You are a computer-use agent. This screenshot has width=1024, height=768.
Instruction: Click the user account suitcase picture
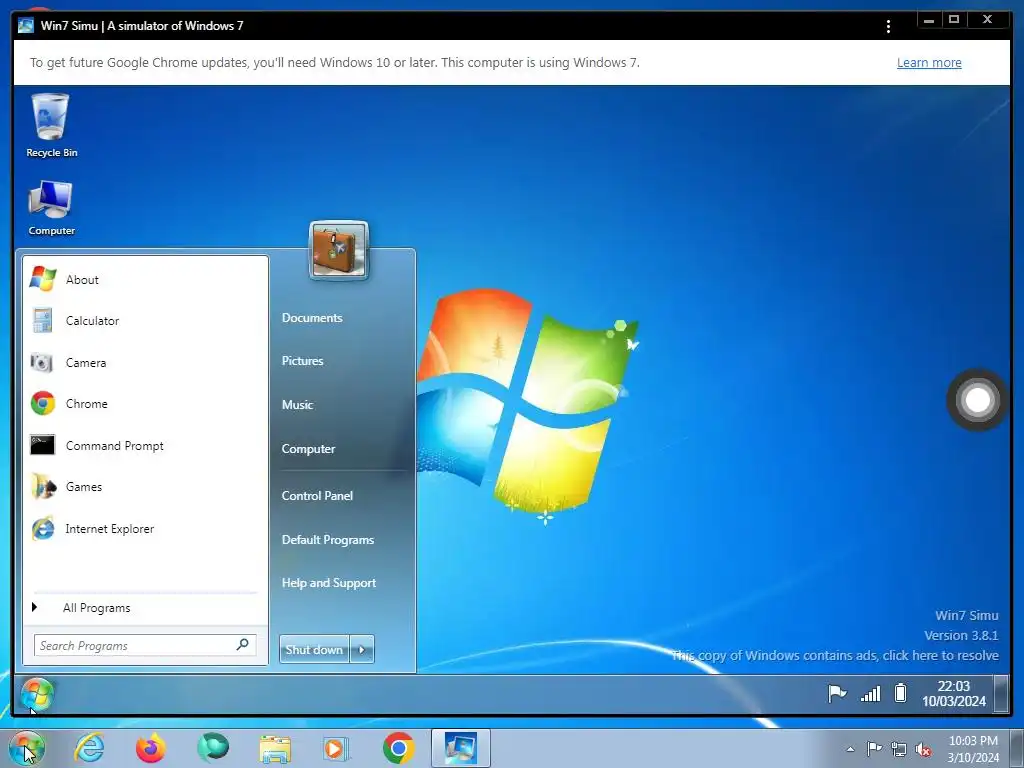(338, 251)
